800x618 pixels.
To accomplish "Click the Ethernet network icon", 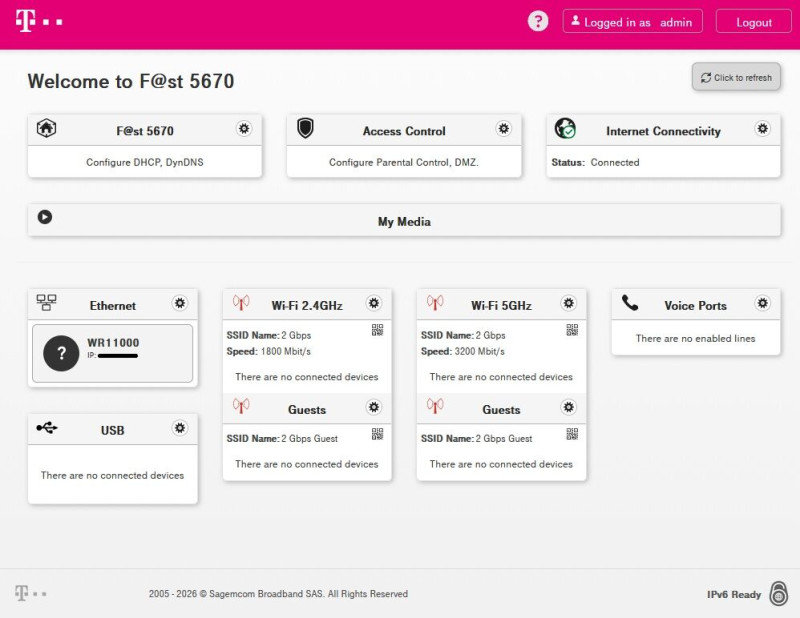I will point(46,302).
